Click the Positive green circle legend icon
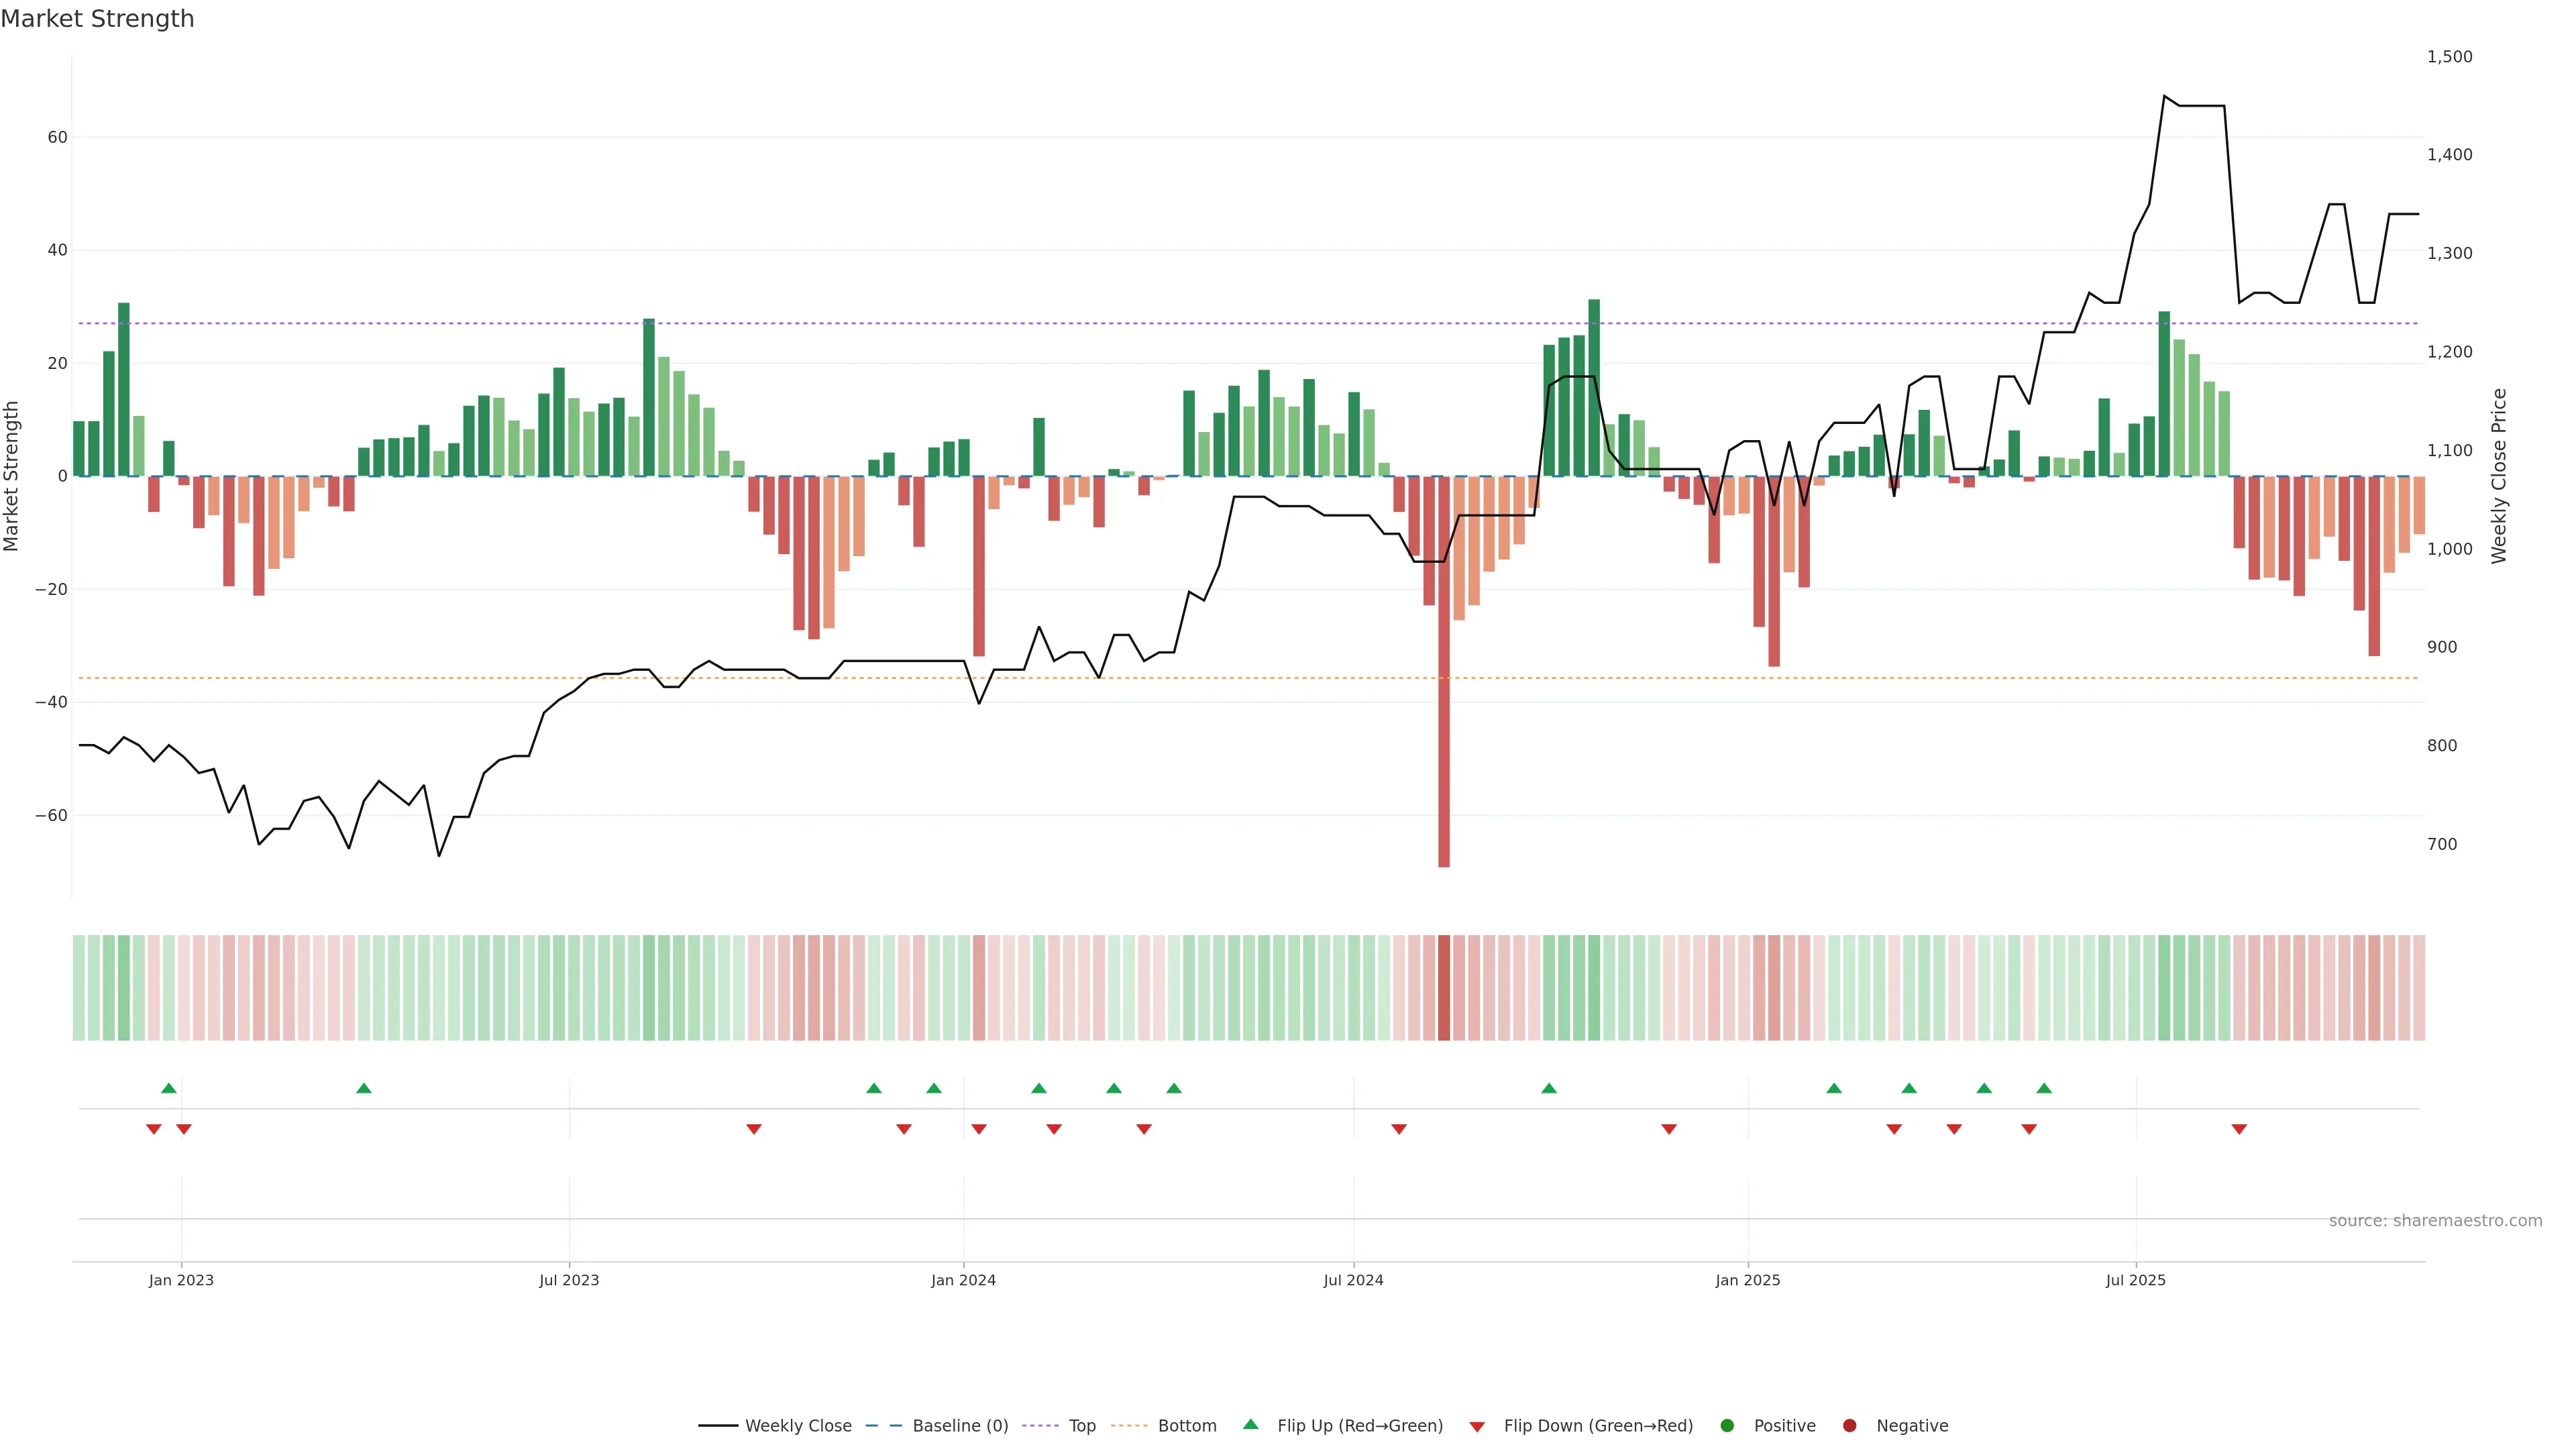 coord(1727,1425)
